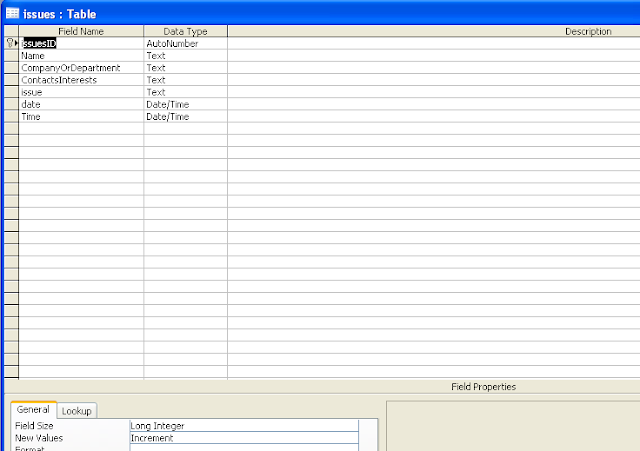Click the Field Size property label
The image size is (640, 451).
point(34,426)
